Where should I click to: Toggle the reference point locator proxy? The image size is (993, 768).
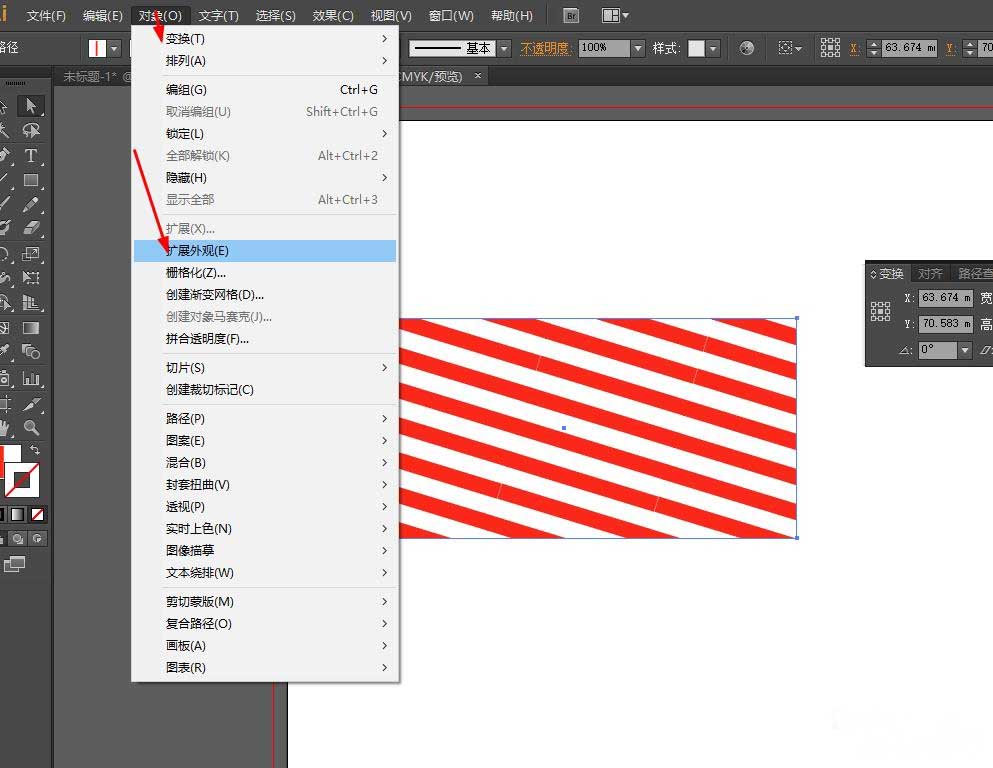(x=830, y=47)
